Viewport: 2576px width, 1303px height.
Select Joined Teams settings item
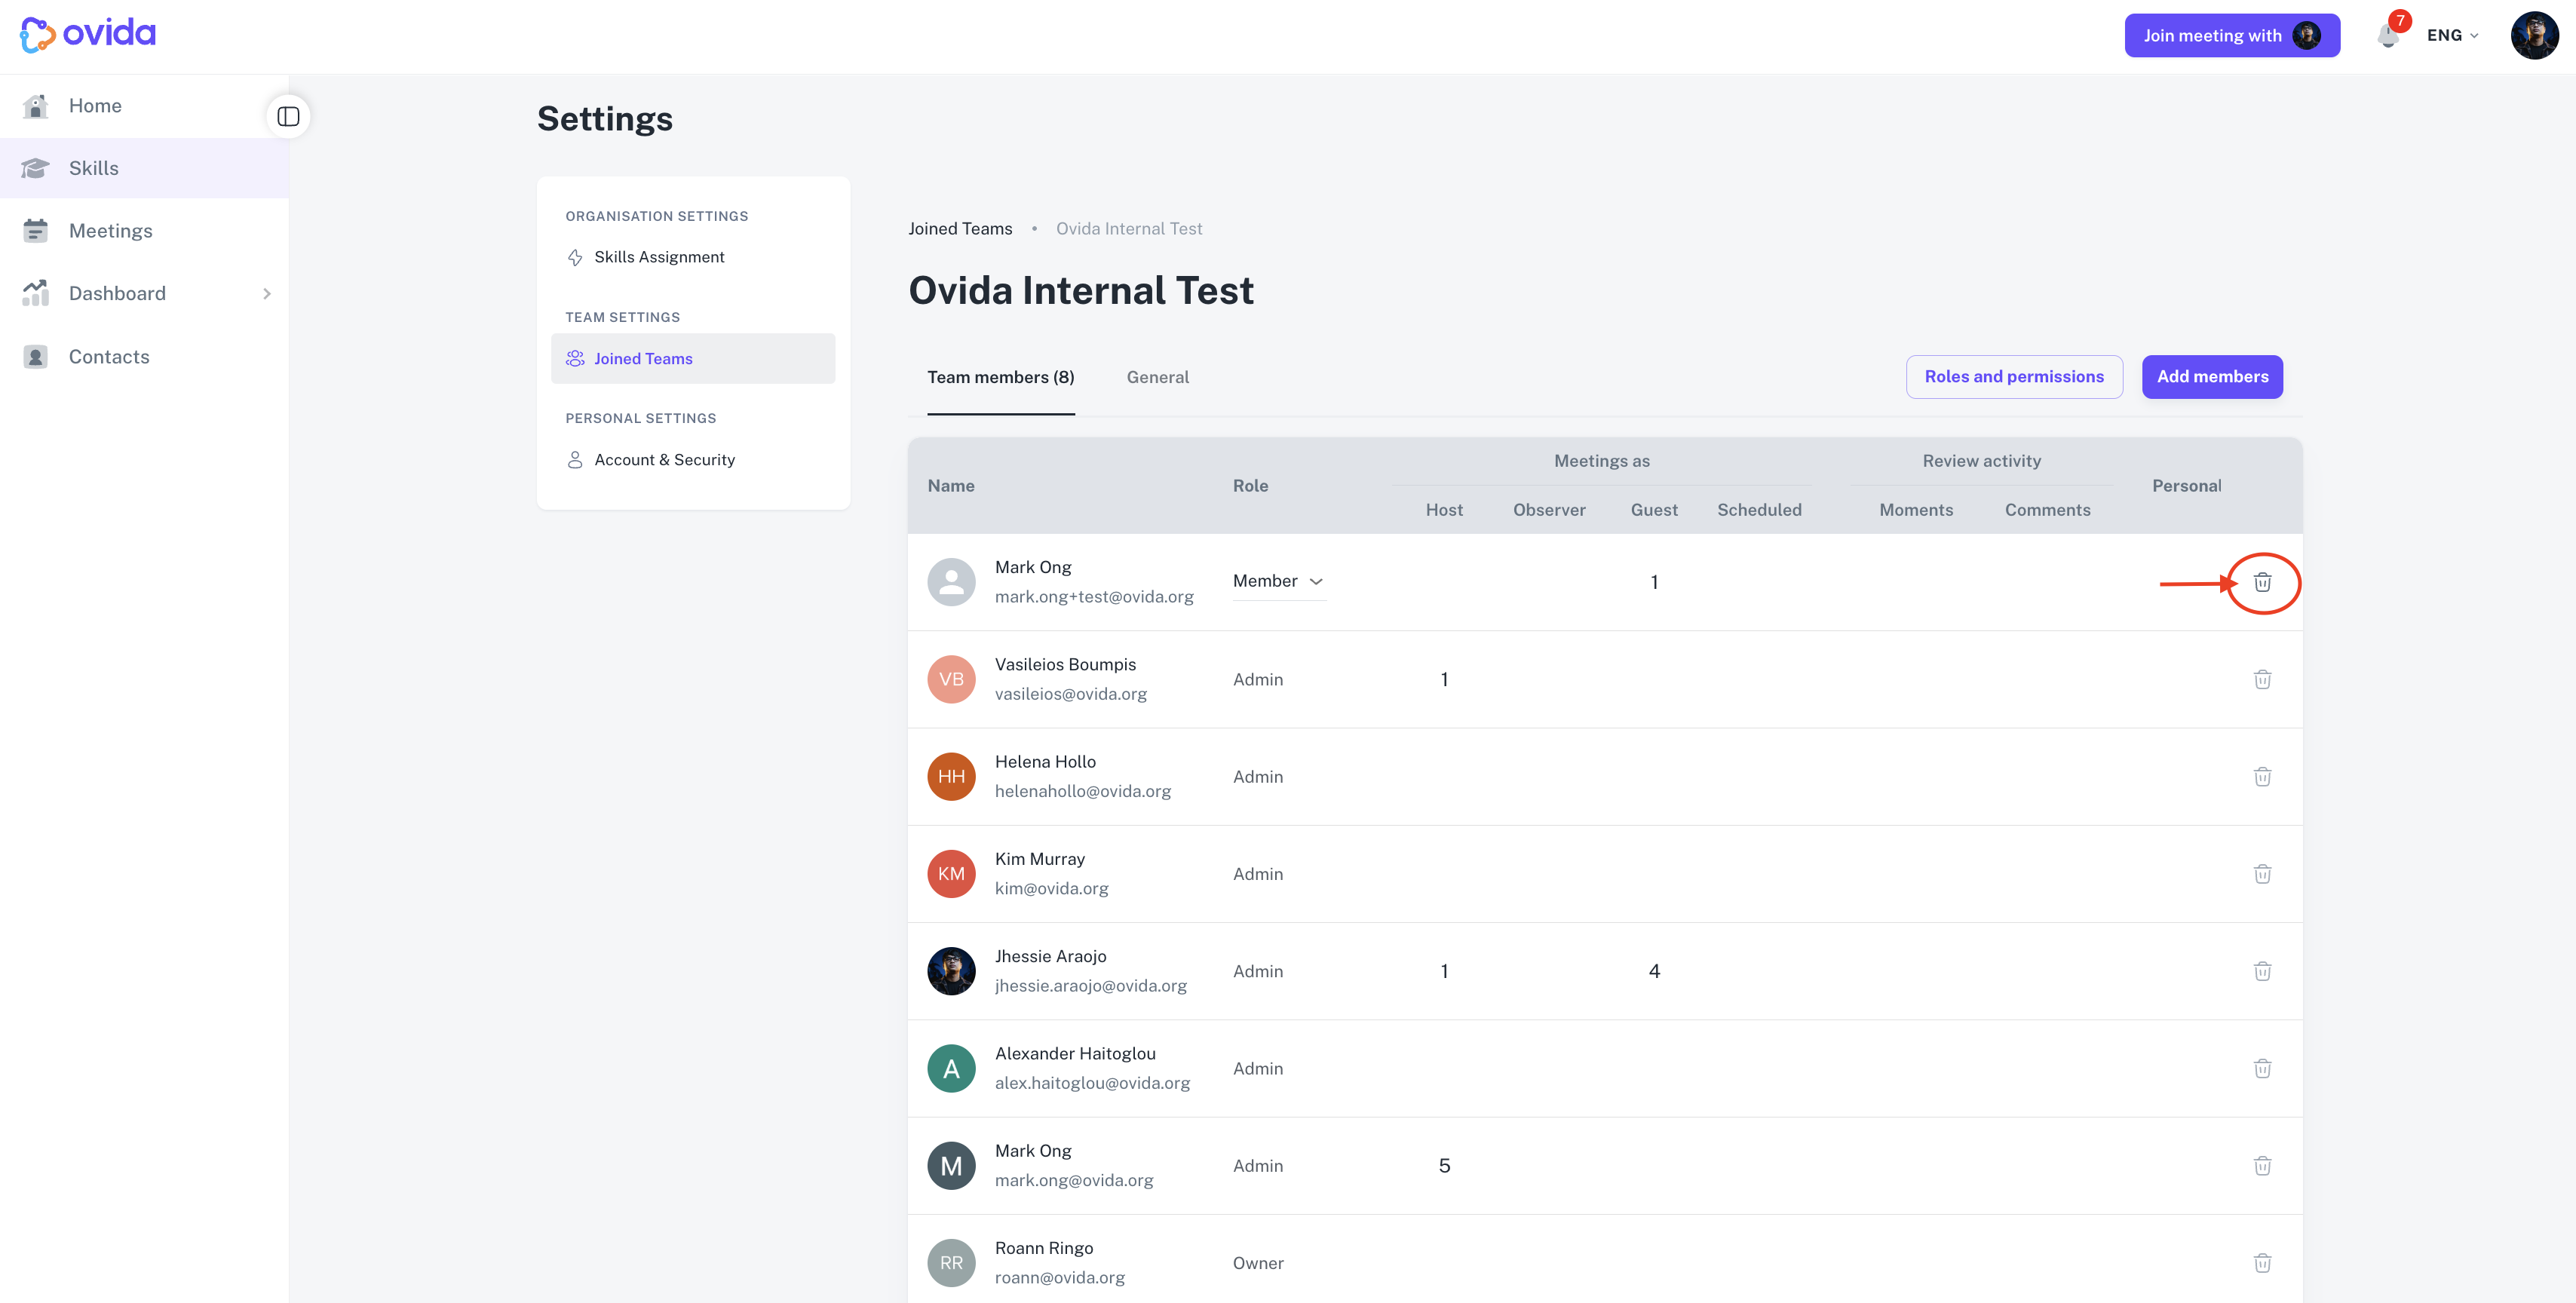693,358
